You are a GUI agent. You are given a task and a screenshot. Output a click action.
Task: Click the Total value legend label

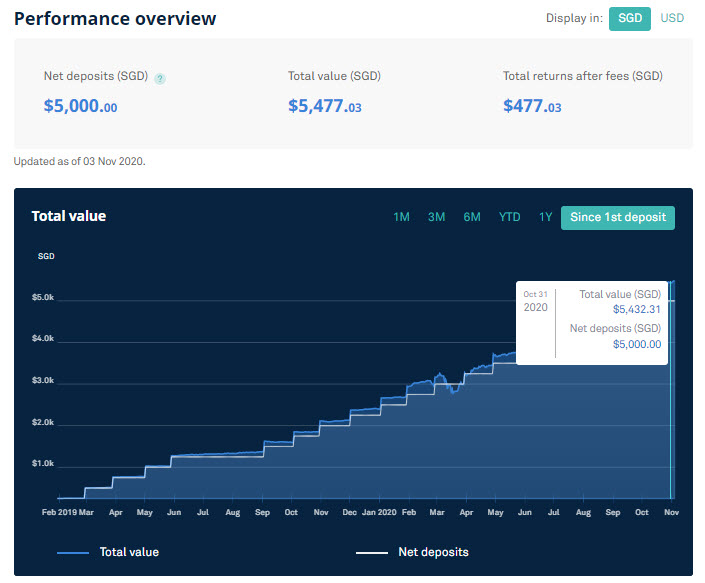[129, 552]
